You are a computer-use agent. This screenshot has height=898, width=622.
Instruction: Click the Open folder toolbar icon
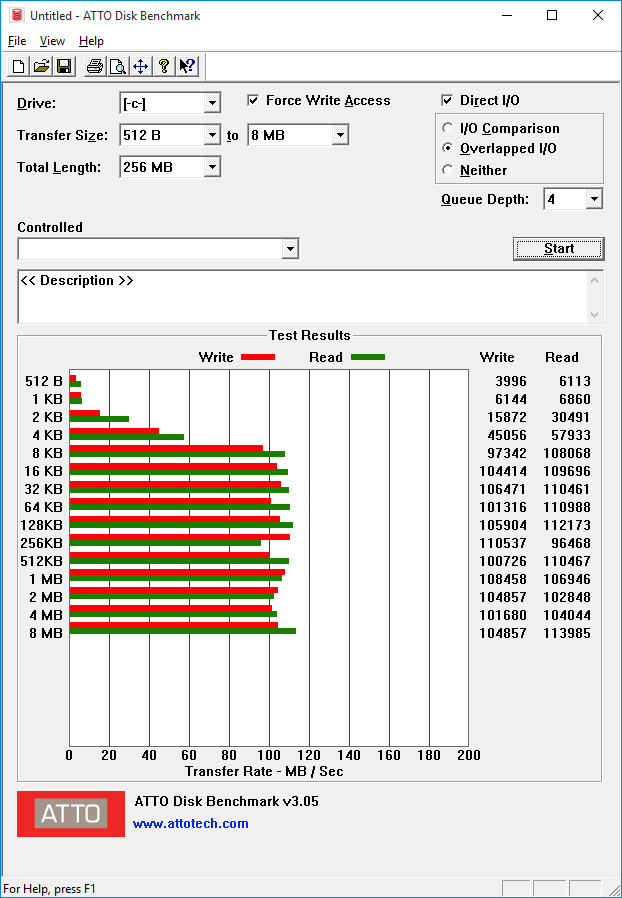(41, 67)
